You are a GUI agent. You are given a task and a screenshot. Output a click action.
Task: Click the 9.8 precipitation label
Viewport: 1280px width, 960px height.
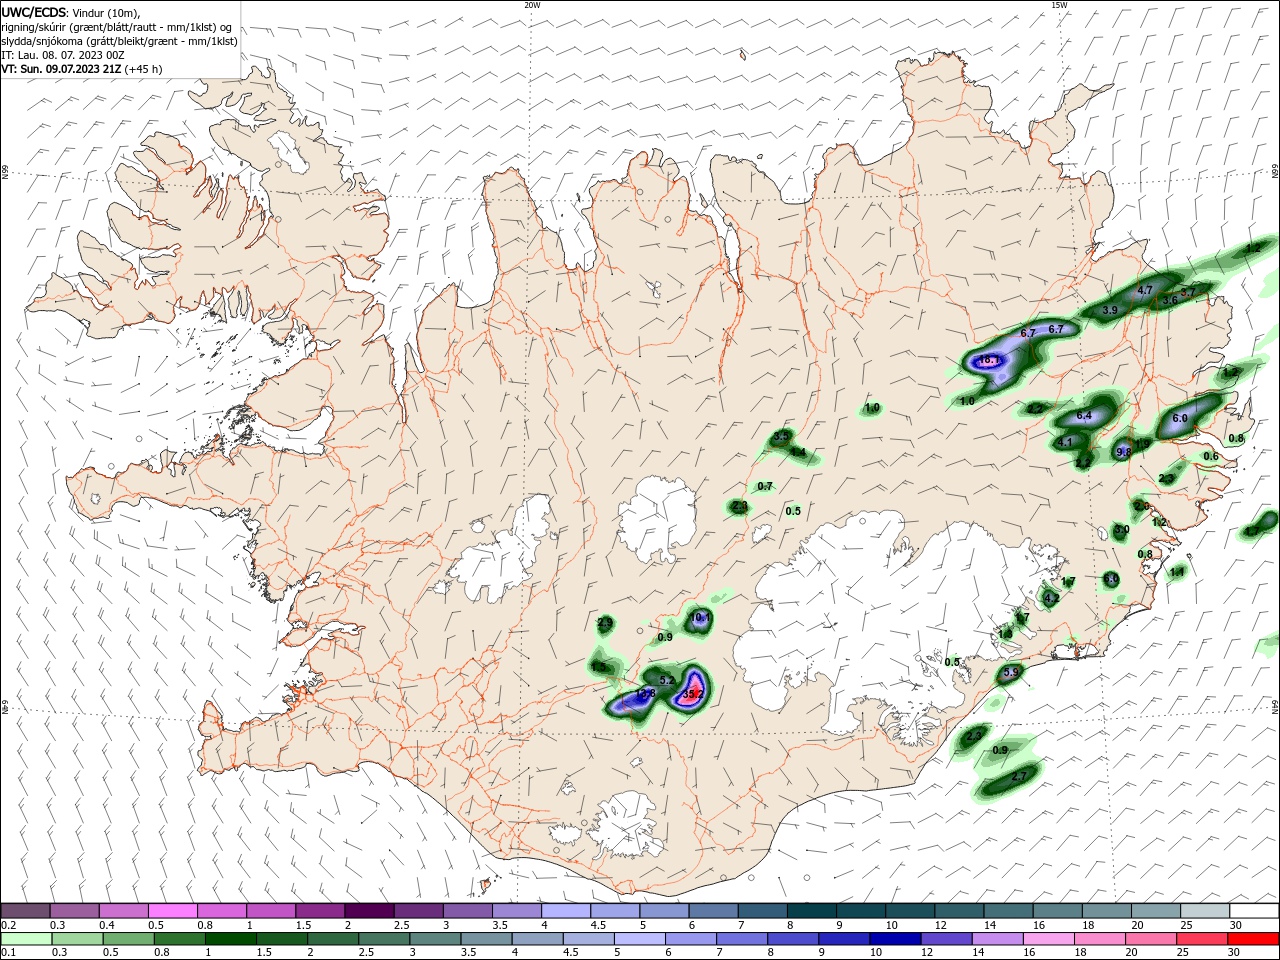[x=1123, y=452]
